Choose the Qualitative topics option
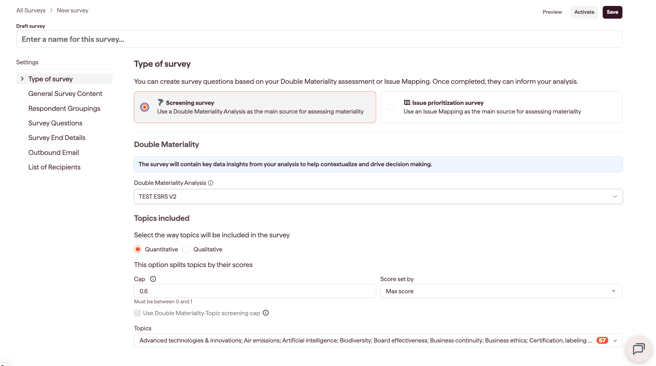Viewport: 656px width, 366px height. tap(186, 249)
